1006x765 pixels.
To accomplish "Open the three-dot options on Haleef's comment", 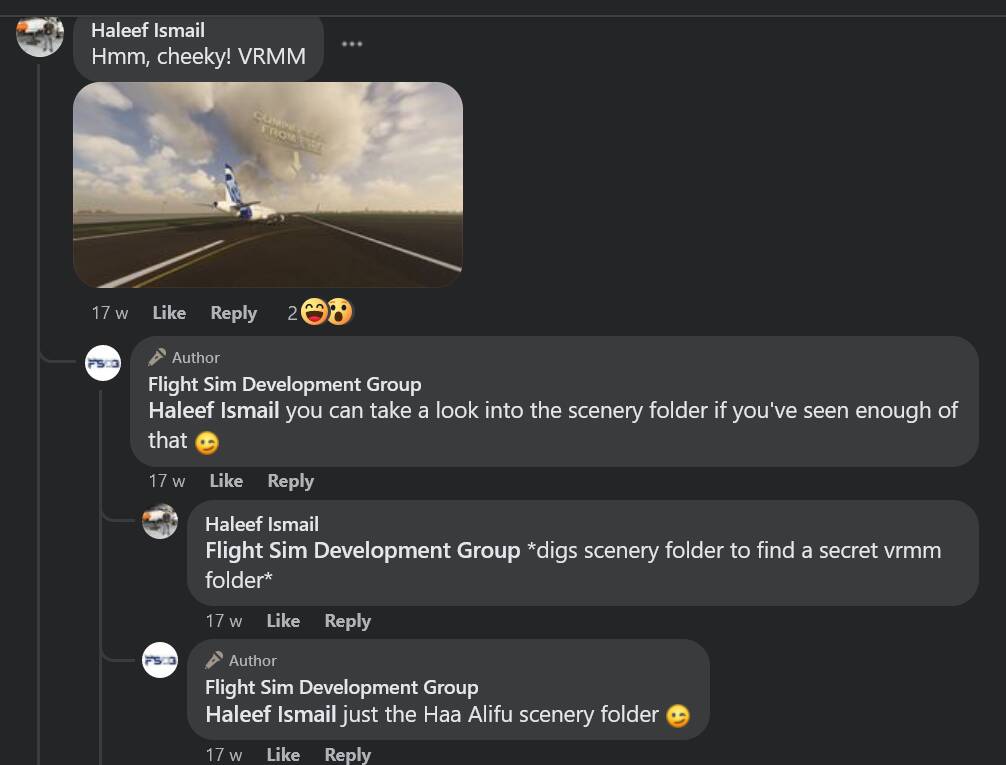I will click(x=352, y=44).
